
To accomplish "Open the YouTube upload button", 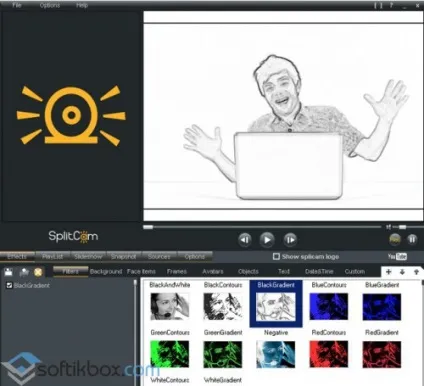I will [397, 256].
